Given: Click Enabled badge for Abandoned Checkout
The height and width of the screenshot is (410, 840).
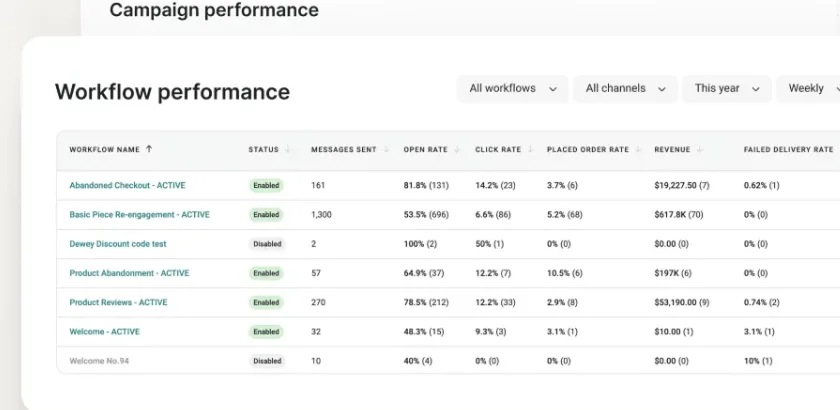Looking at the screenshot, I should click(x=266, y=185).
